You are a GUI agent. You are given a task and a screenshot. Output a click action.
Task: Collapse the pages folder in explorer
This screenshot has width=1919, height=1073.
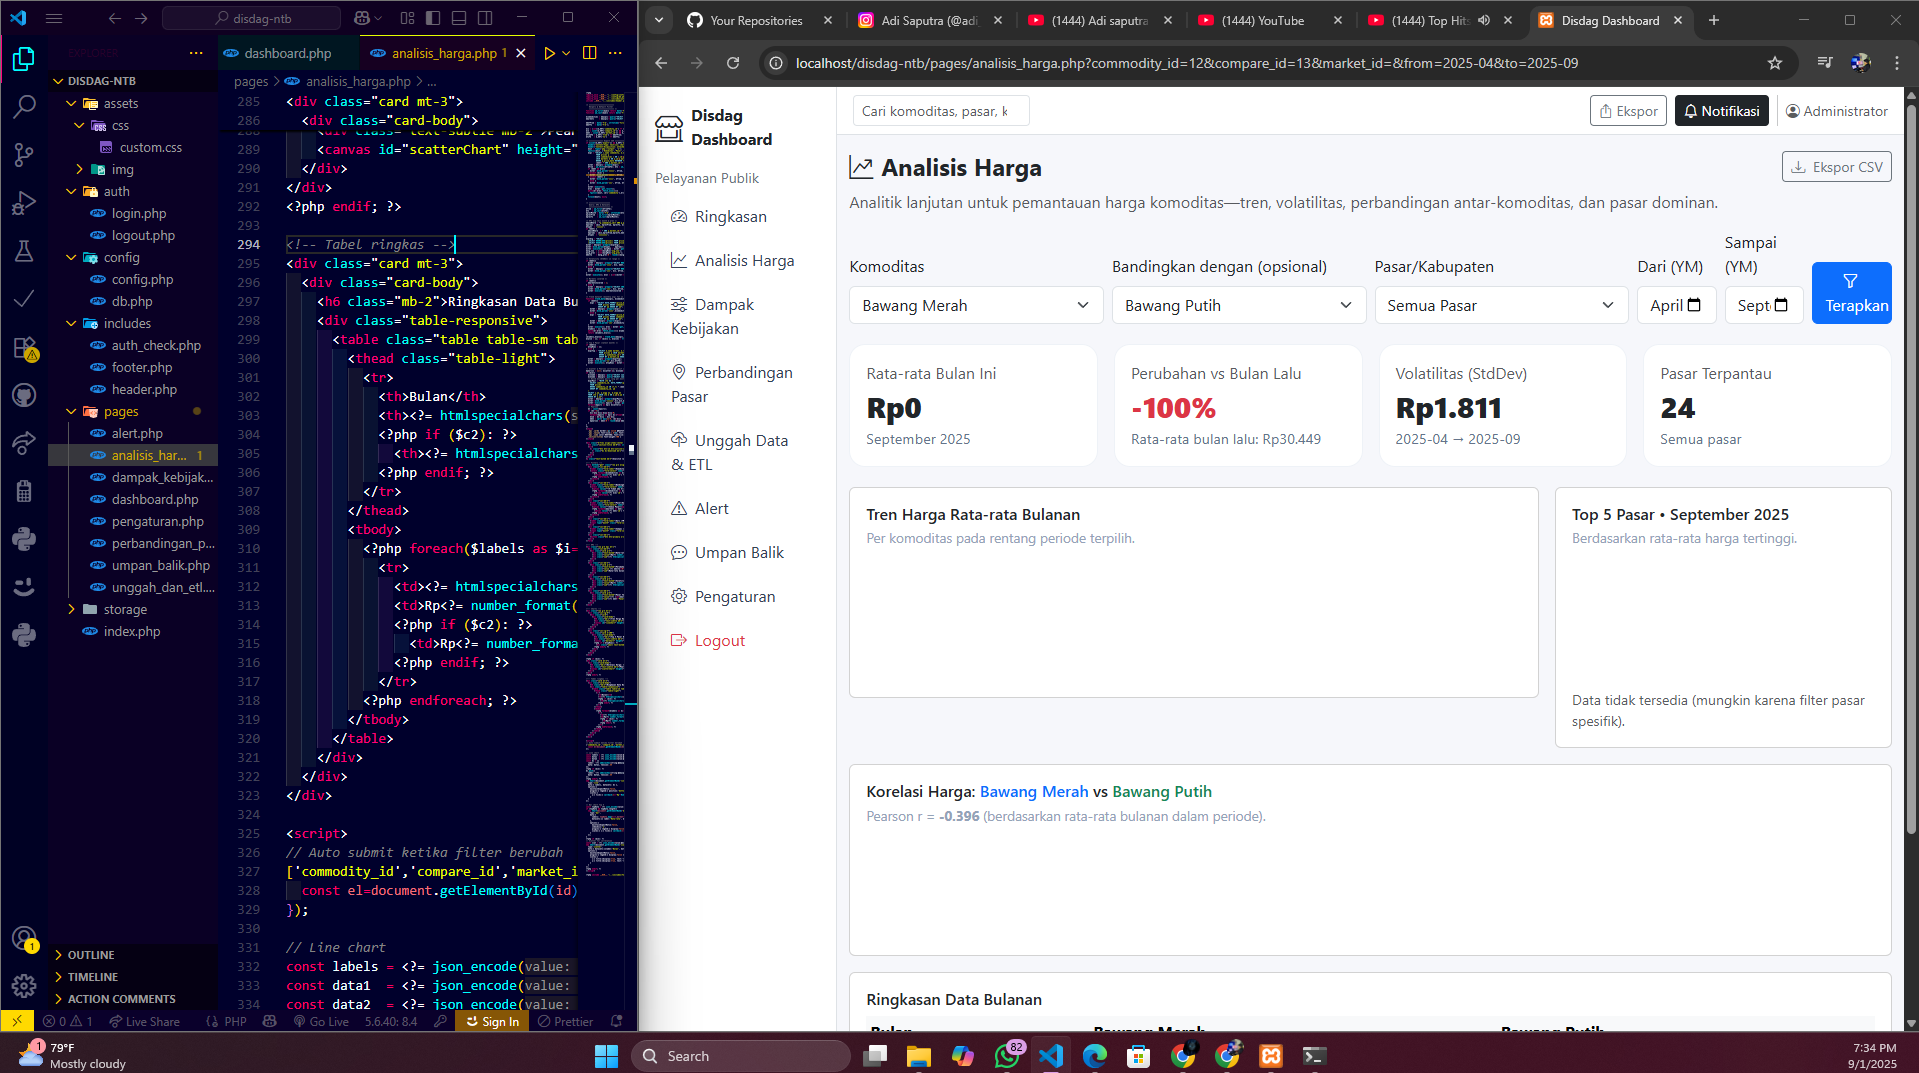coord(72,411)
